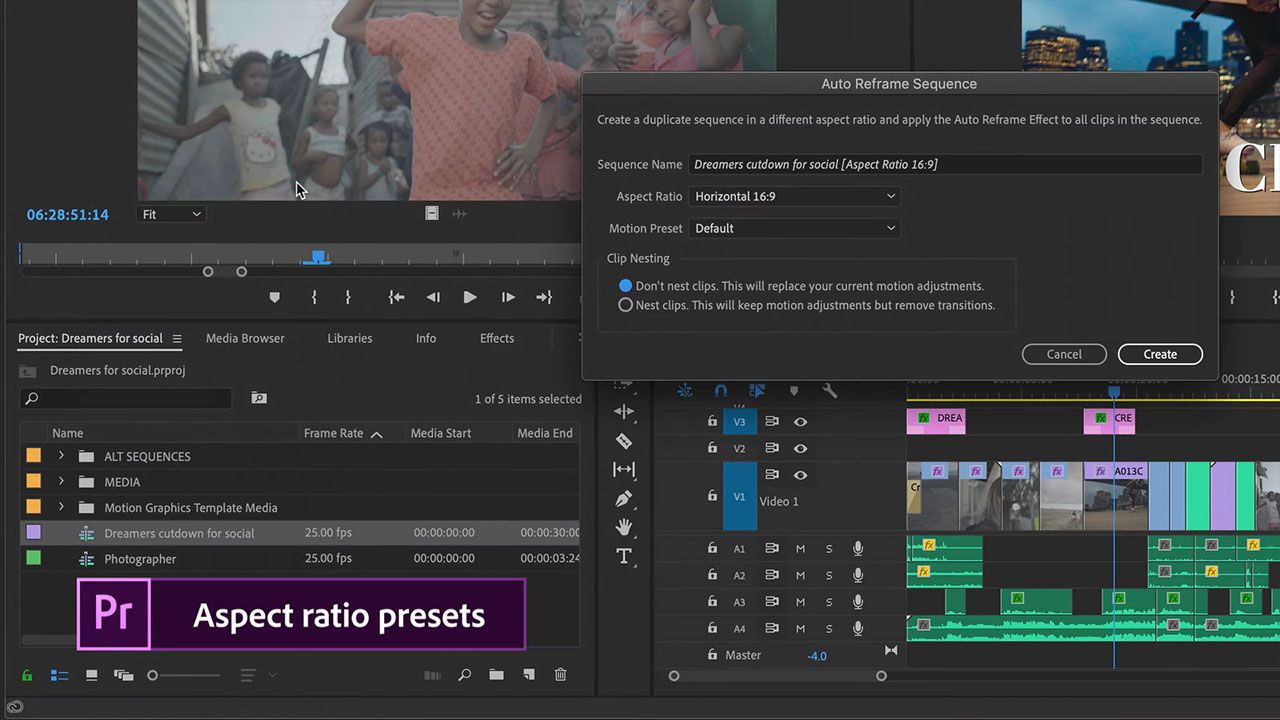The height and width of the screenshot is (720, 1280).
Task: Click the Create button
Action: tap(1160, 354)
